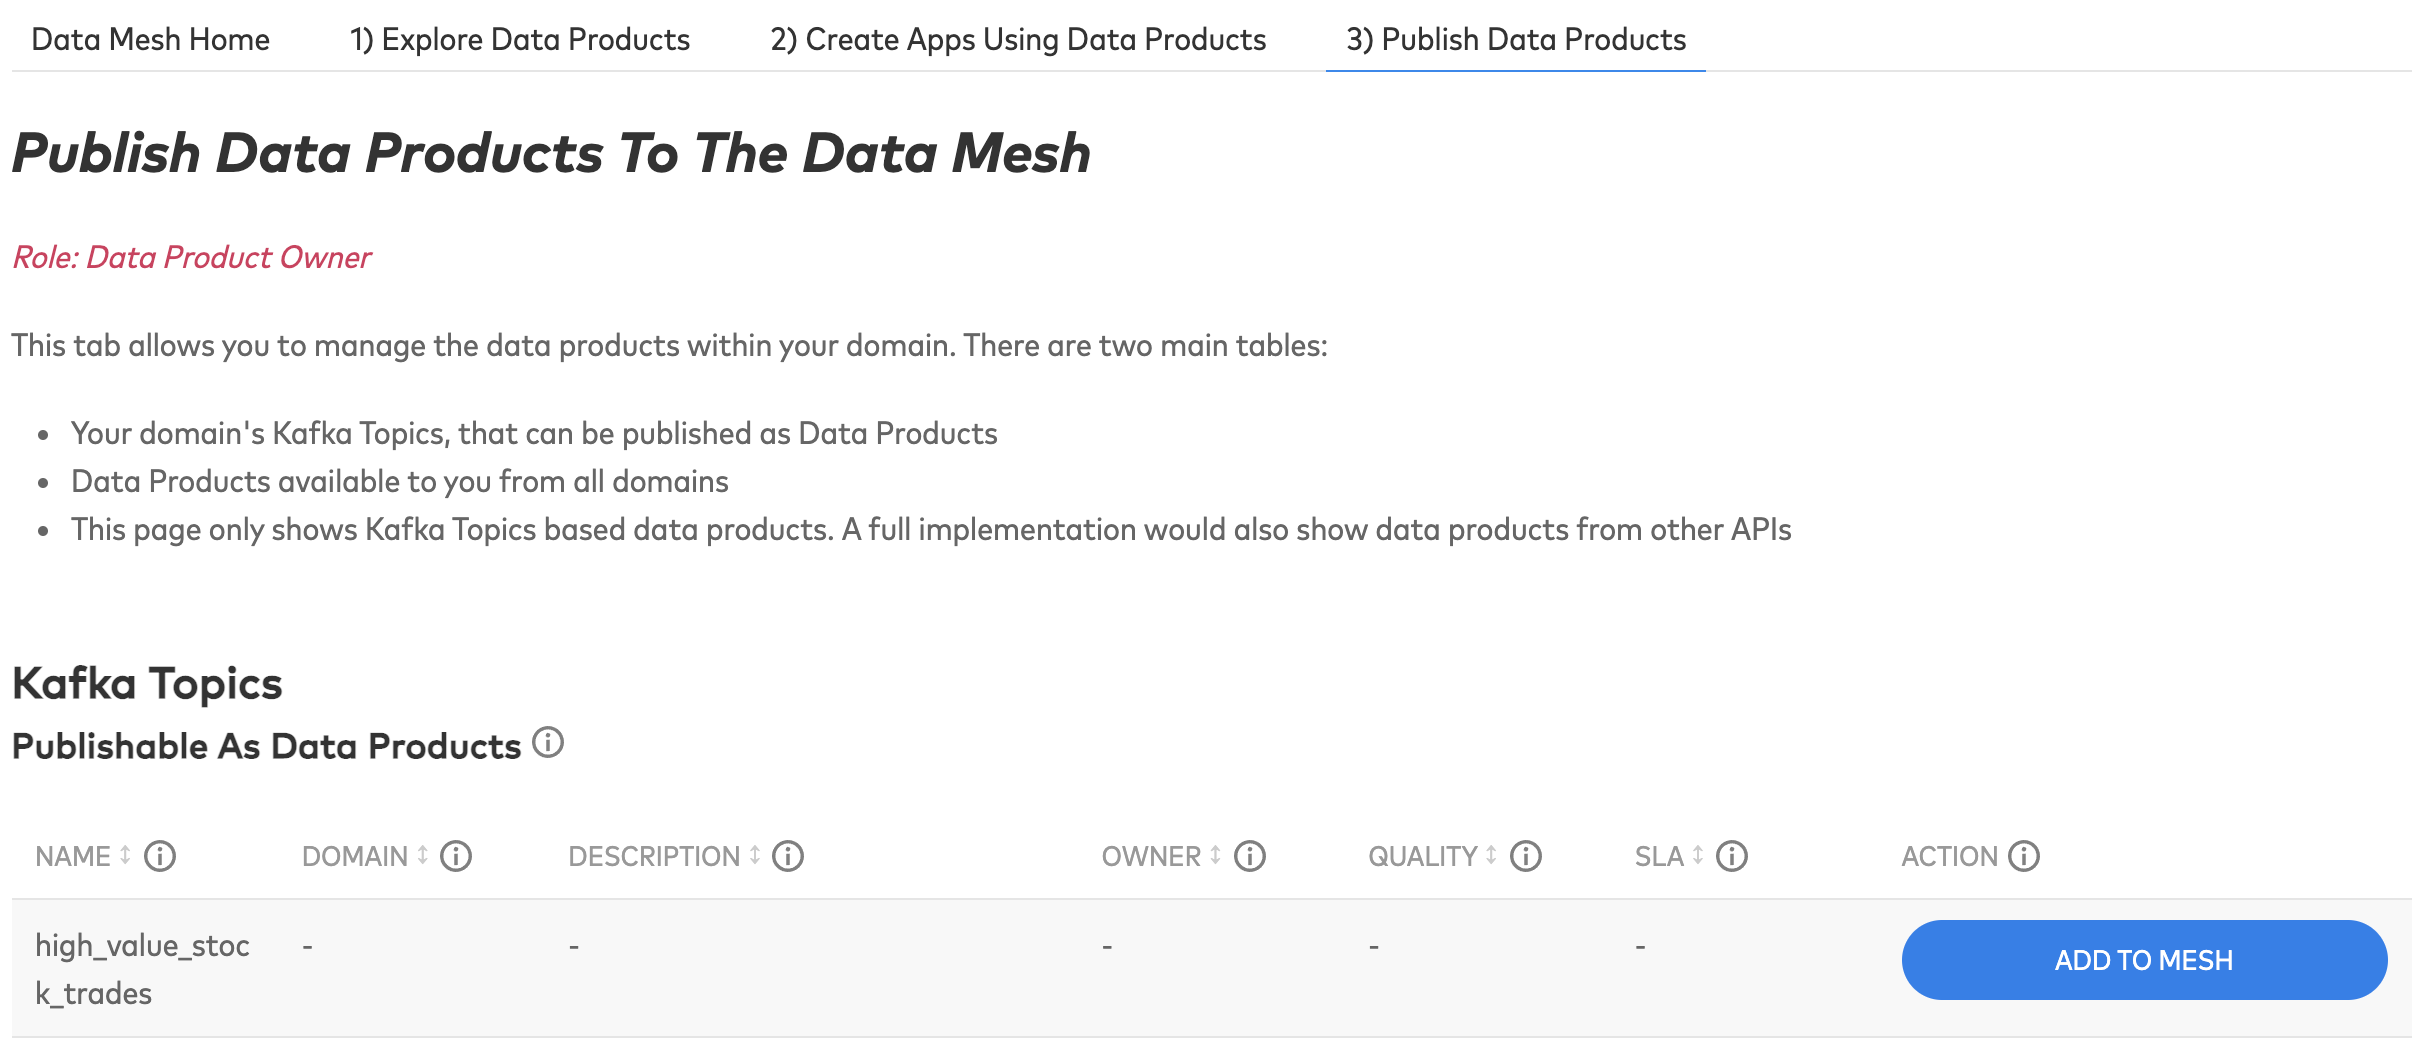The image size is (2430, 1052).
Task: Go to Create Apps Using Data Products tab
Action: [x=1018, y=40]
